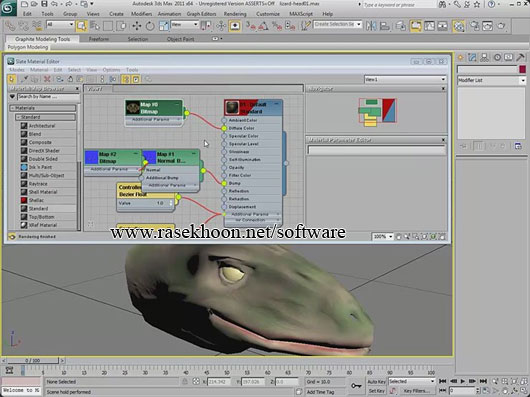
Task: Open the 100% zoom dropdown in Slate
Action: coord(383,237)
